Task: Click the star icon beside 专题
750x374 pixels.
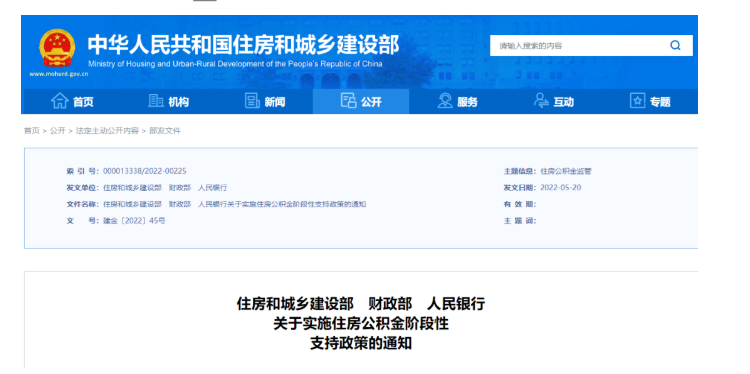Action: tap(638, 101)
